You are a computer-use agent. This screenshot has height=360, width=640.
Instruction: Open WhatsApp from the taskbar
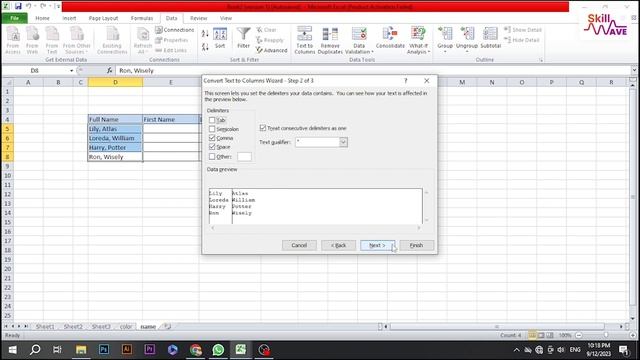(218, 350)
